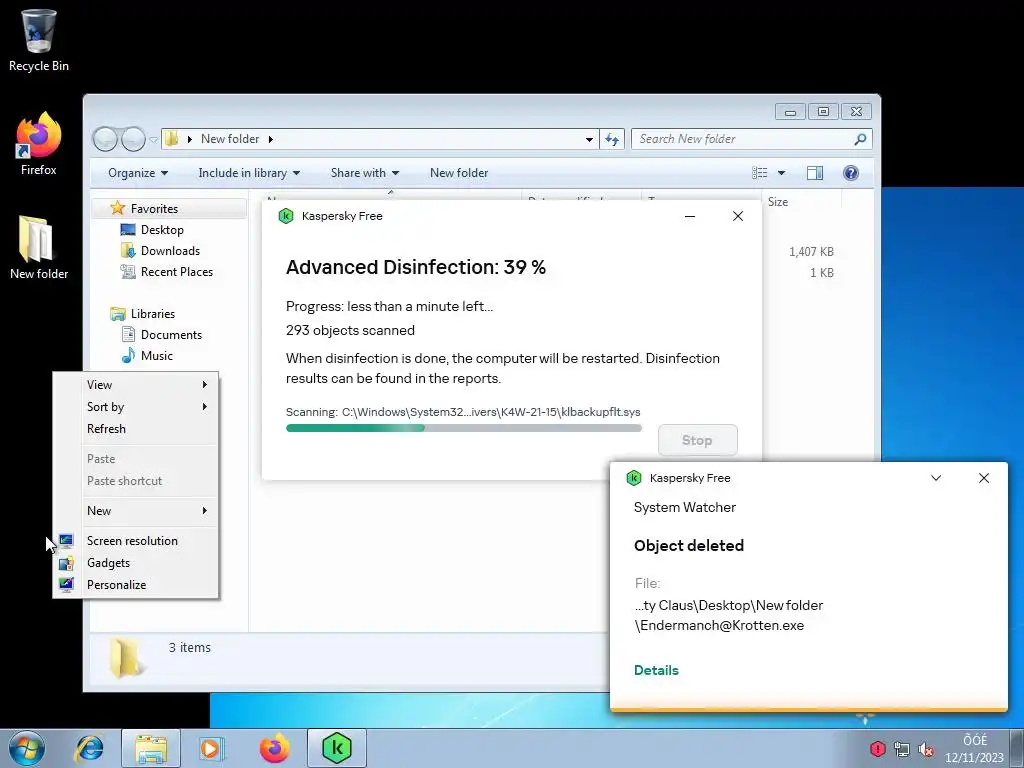Select Recent Places in navigation pane

click(176, 272)
